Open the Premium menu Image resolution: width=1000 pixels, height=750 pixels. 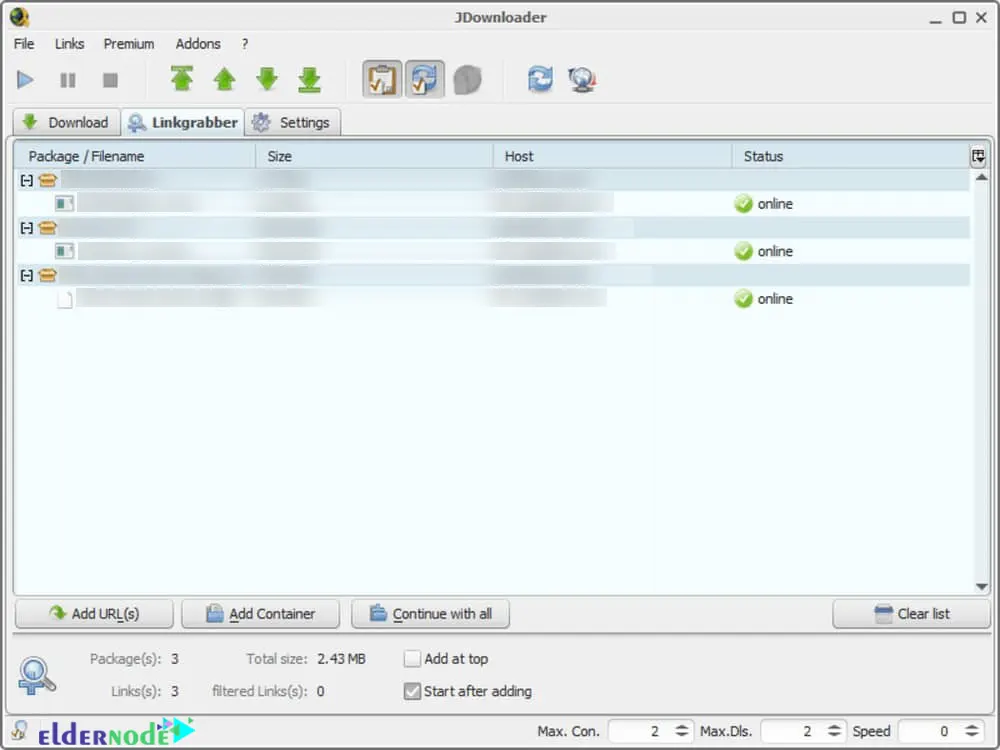tap(128, 44)
